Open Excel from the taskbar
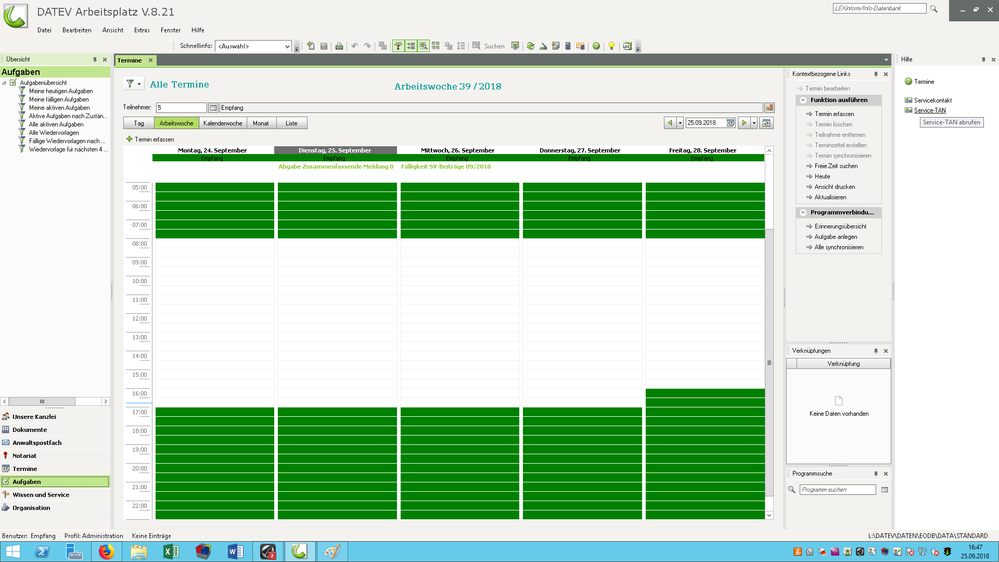Viewport: 999px width, 562px height. click(x=171, y=551)
